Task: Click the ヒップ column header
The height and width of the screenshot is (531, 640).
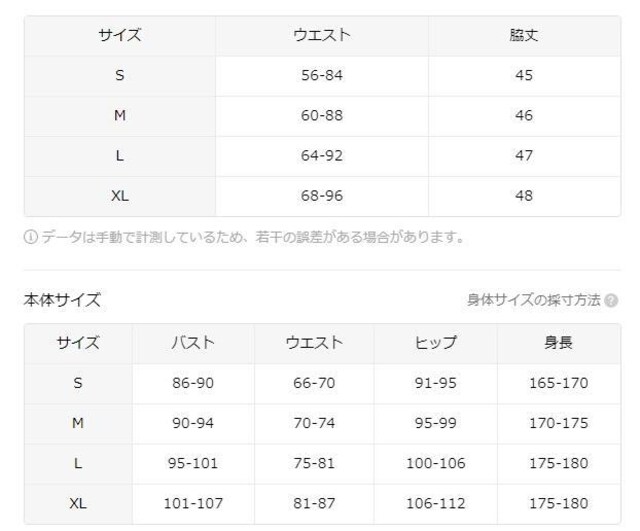Action: pyautogui.click(x=436, y=343)
